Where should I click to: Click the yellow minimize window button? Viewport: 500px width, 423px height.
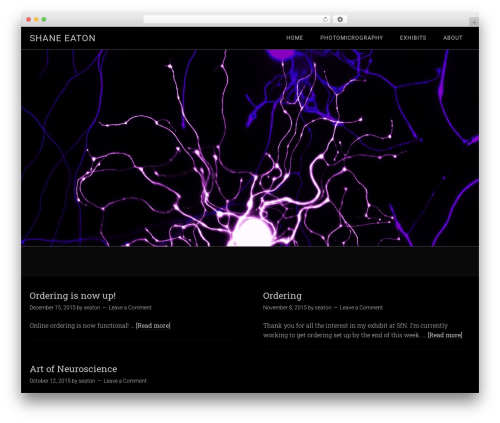(x=36, y=20)
